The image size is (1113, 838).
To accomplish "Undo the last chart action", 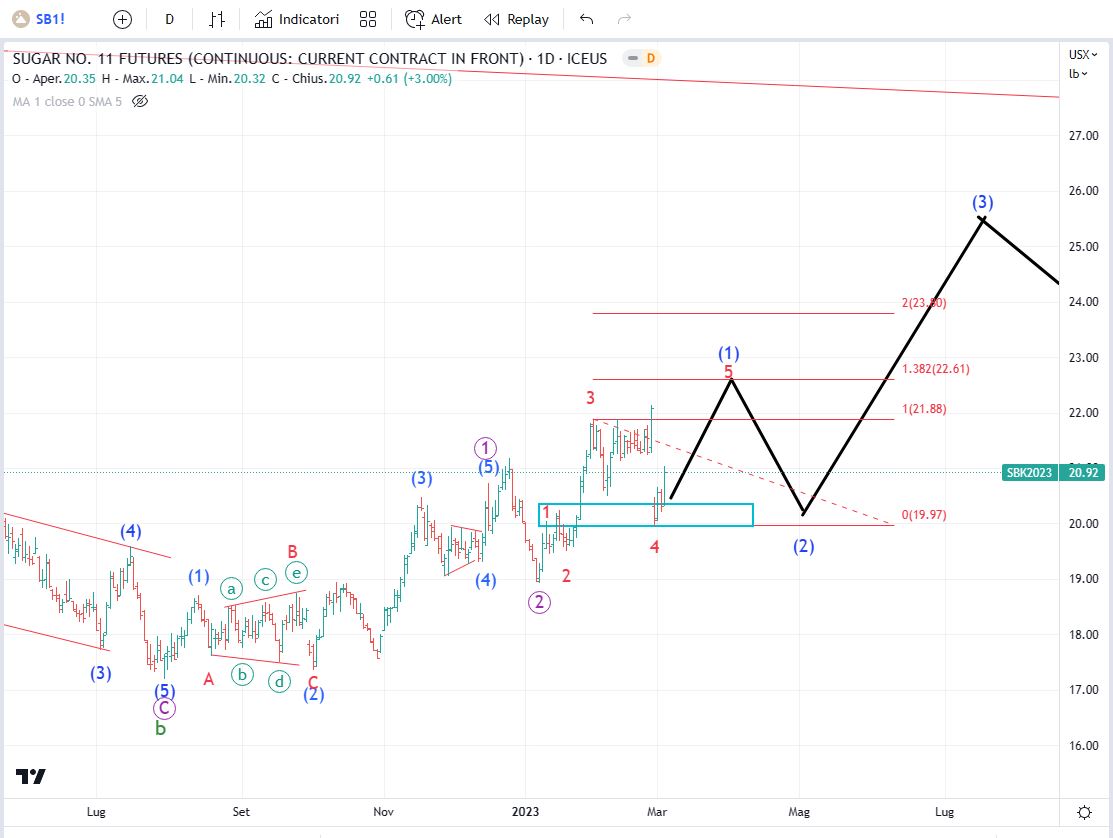I will click(x=586, y=19).
